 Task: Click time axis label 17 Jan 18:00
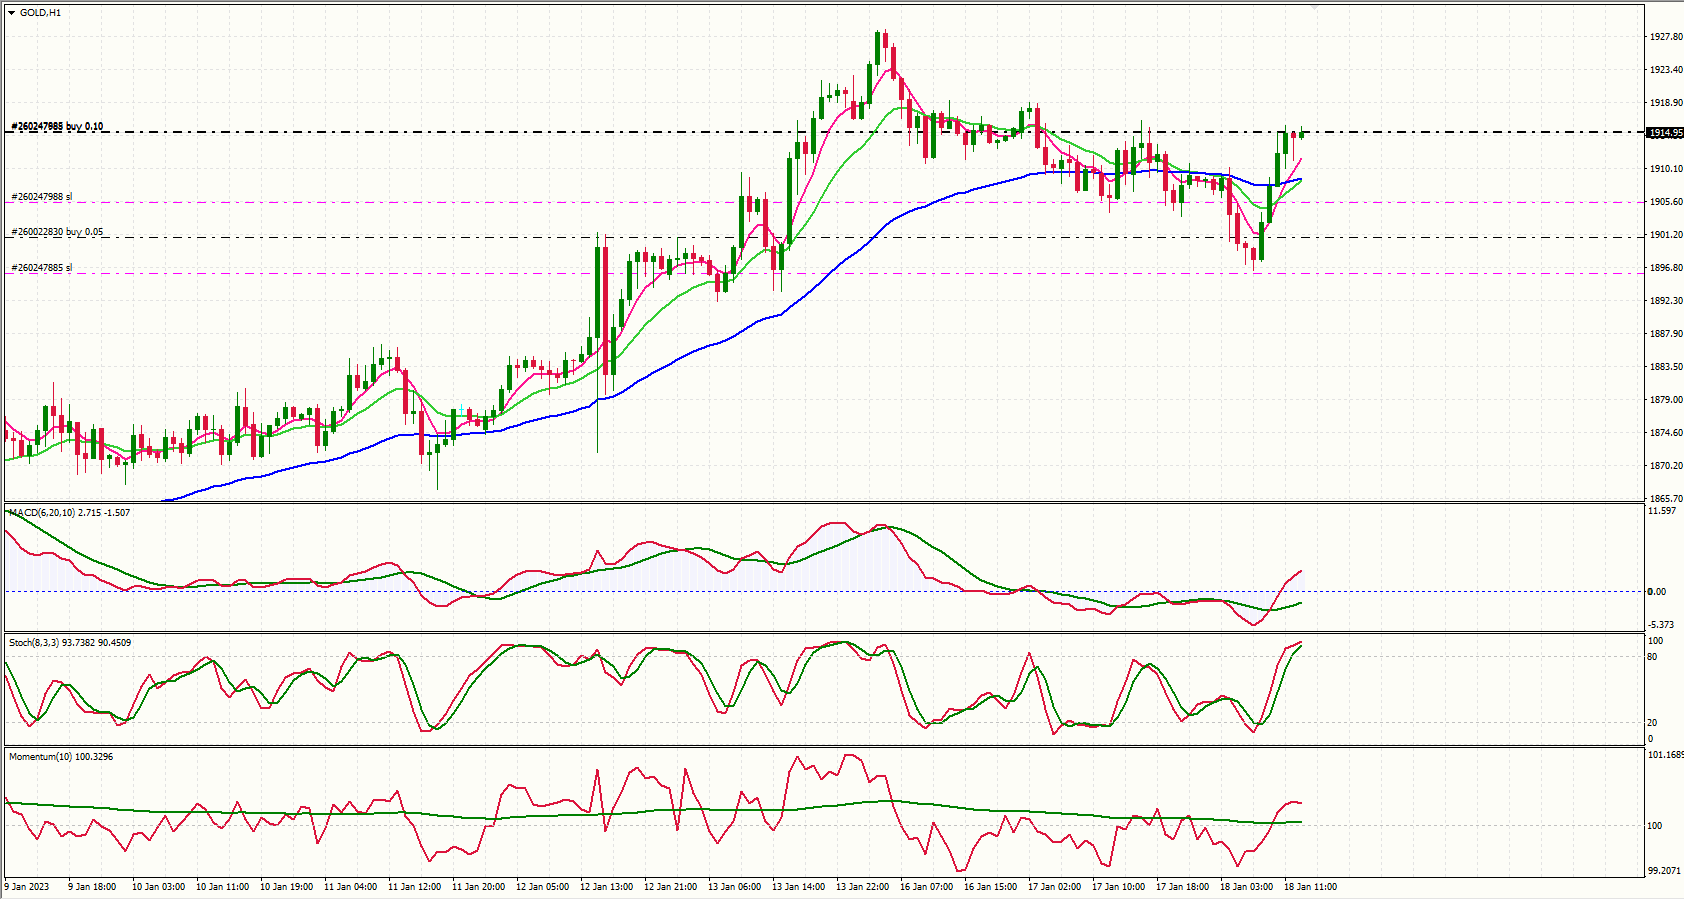point(1182,887)
